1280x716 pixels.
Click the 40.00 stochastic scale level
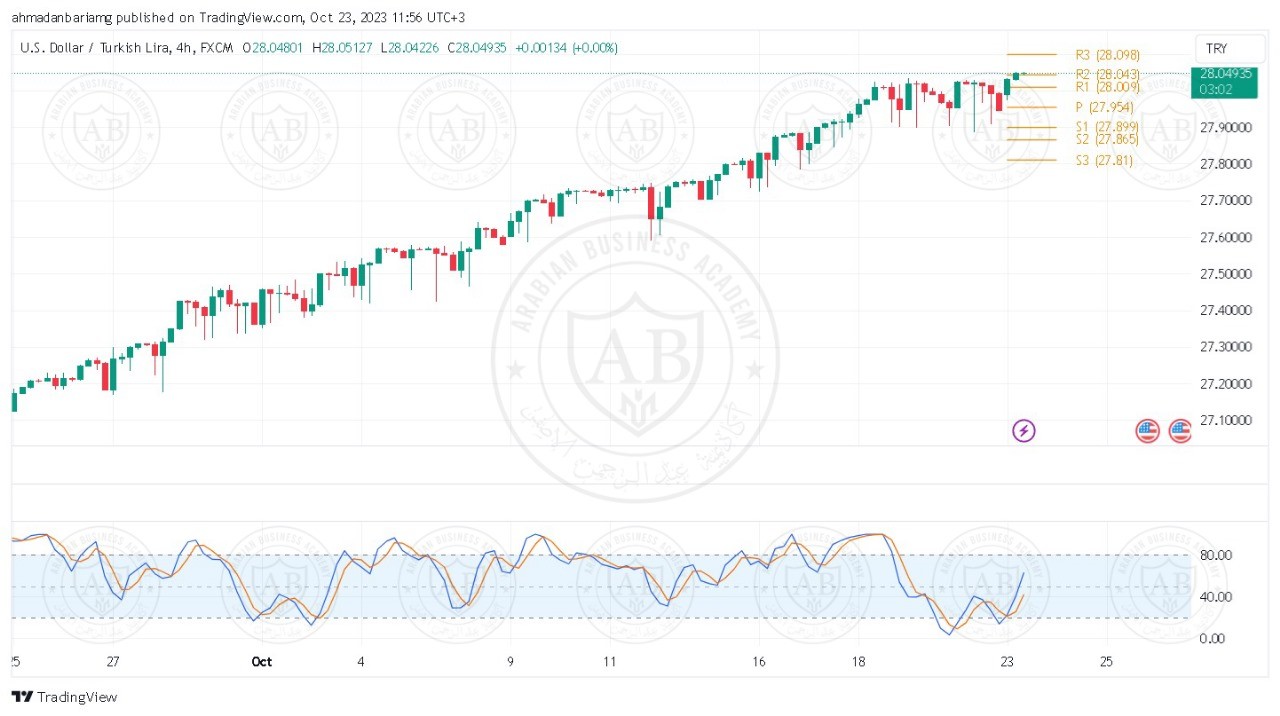[x=1215, y=597]
